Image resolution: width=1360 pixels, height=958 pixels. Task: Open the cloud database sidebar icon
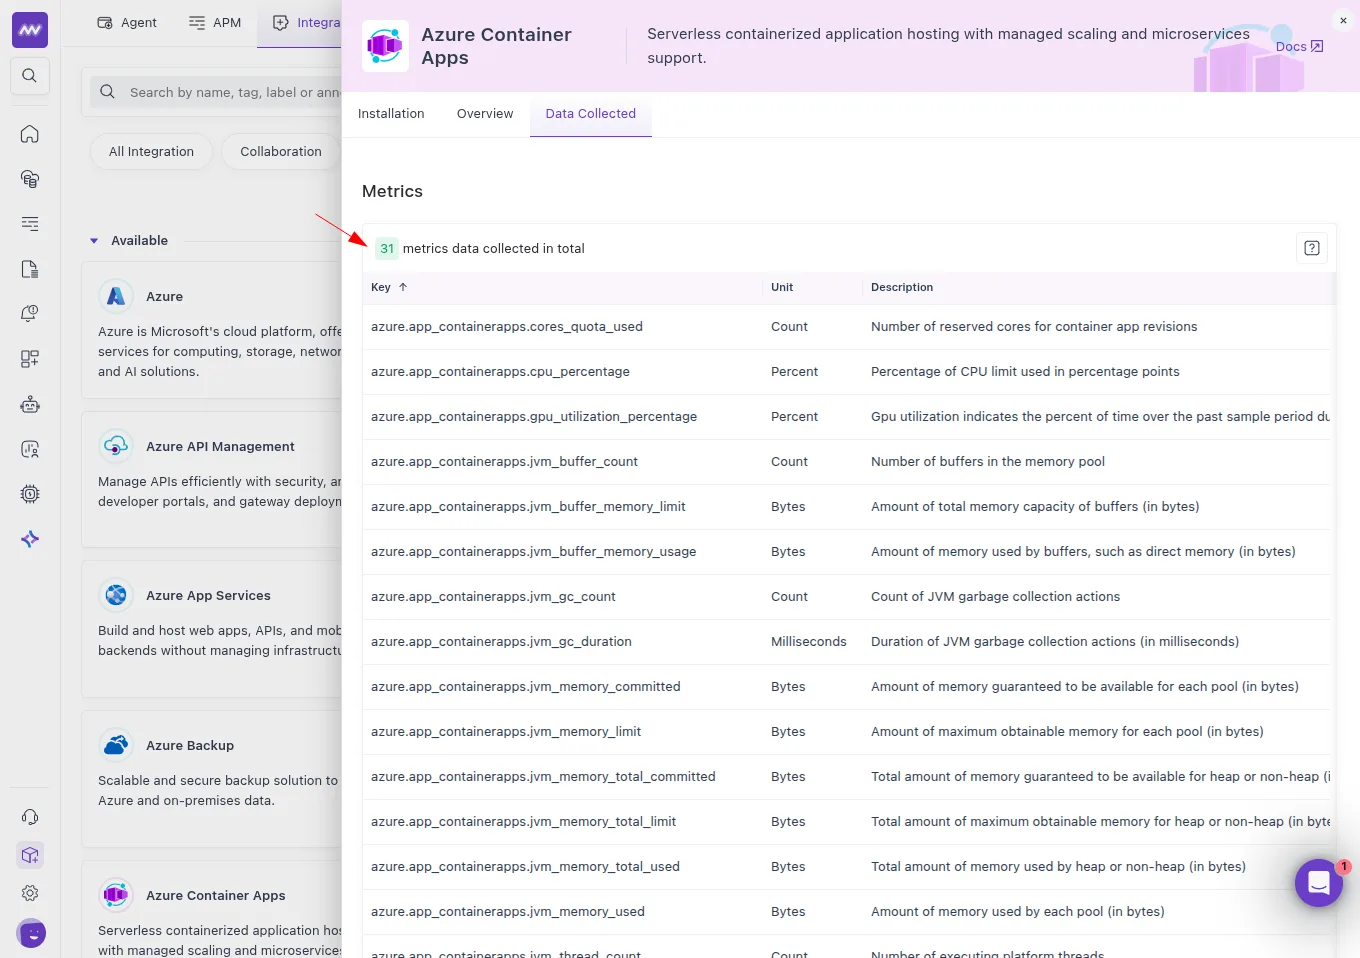[30, 179]
